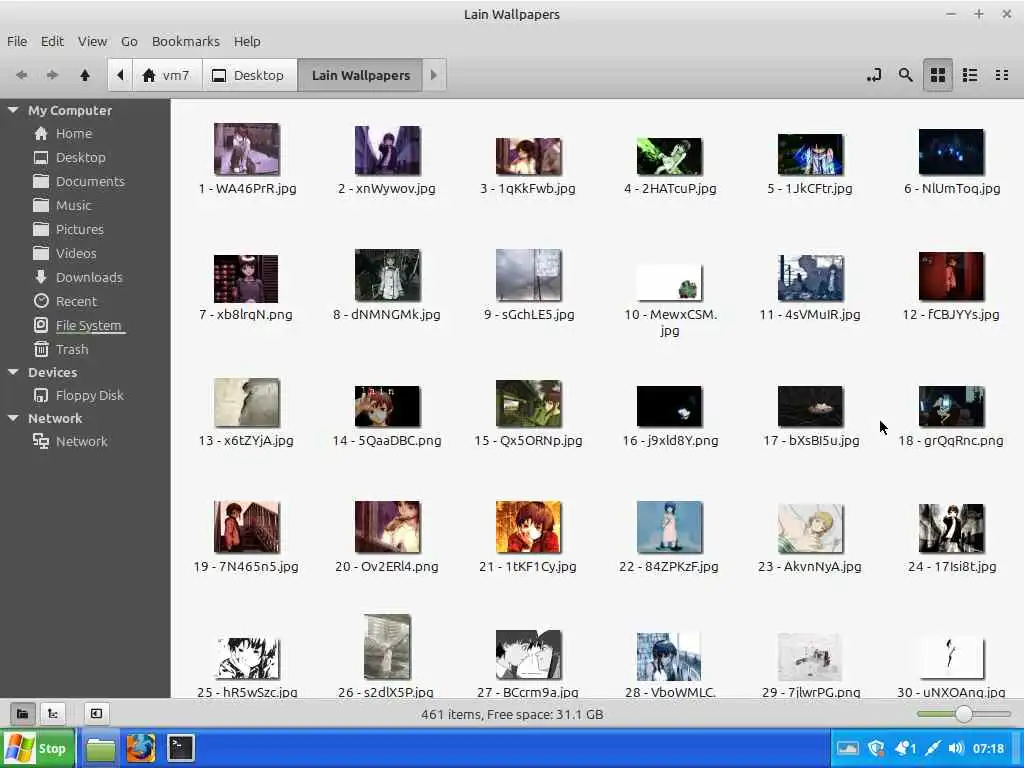Open the View menu

(92, 41)
